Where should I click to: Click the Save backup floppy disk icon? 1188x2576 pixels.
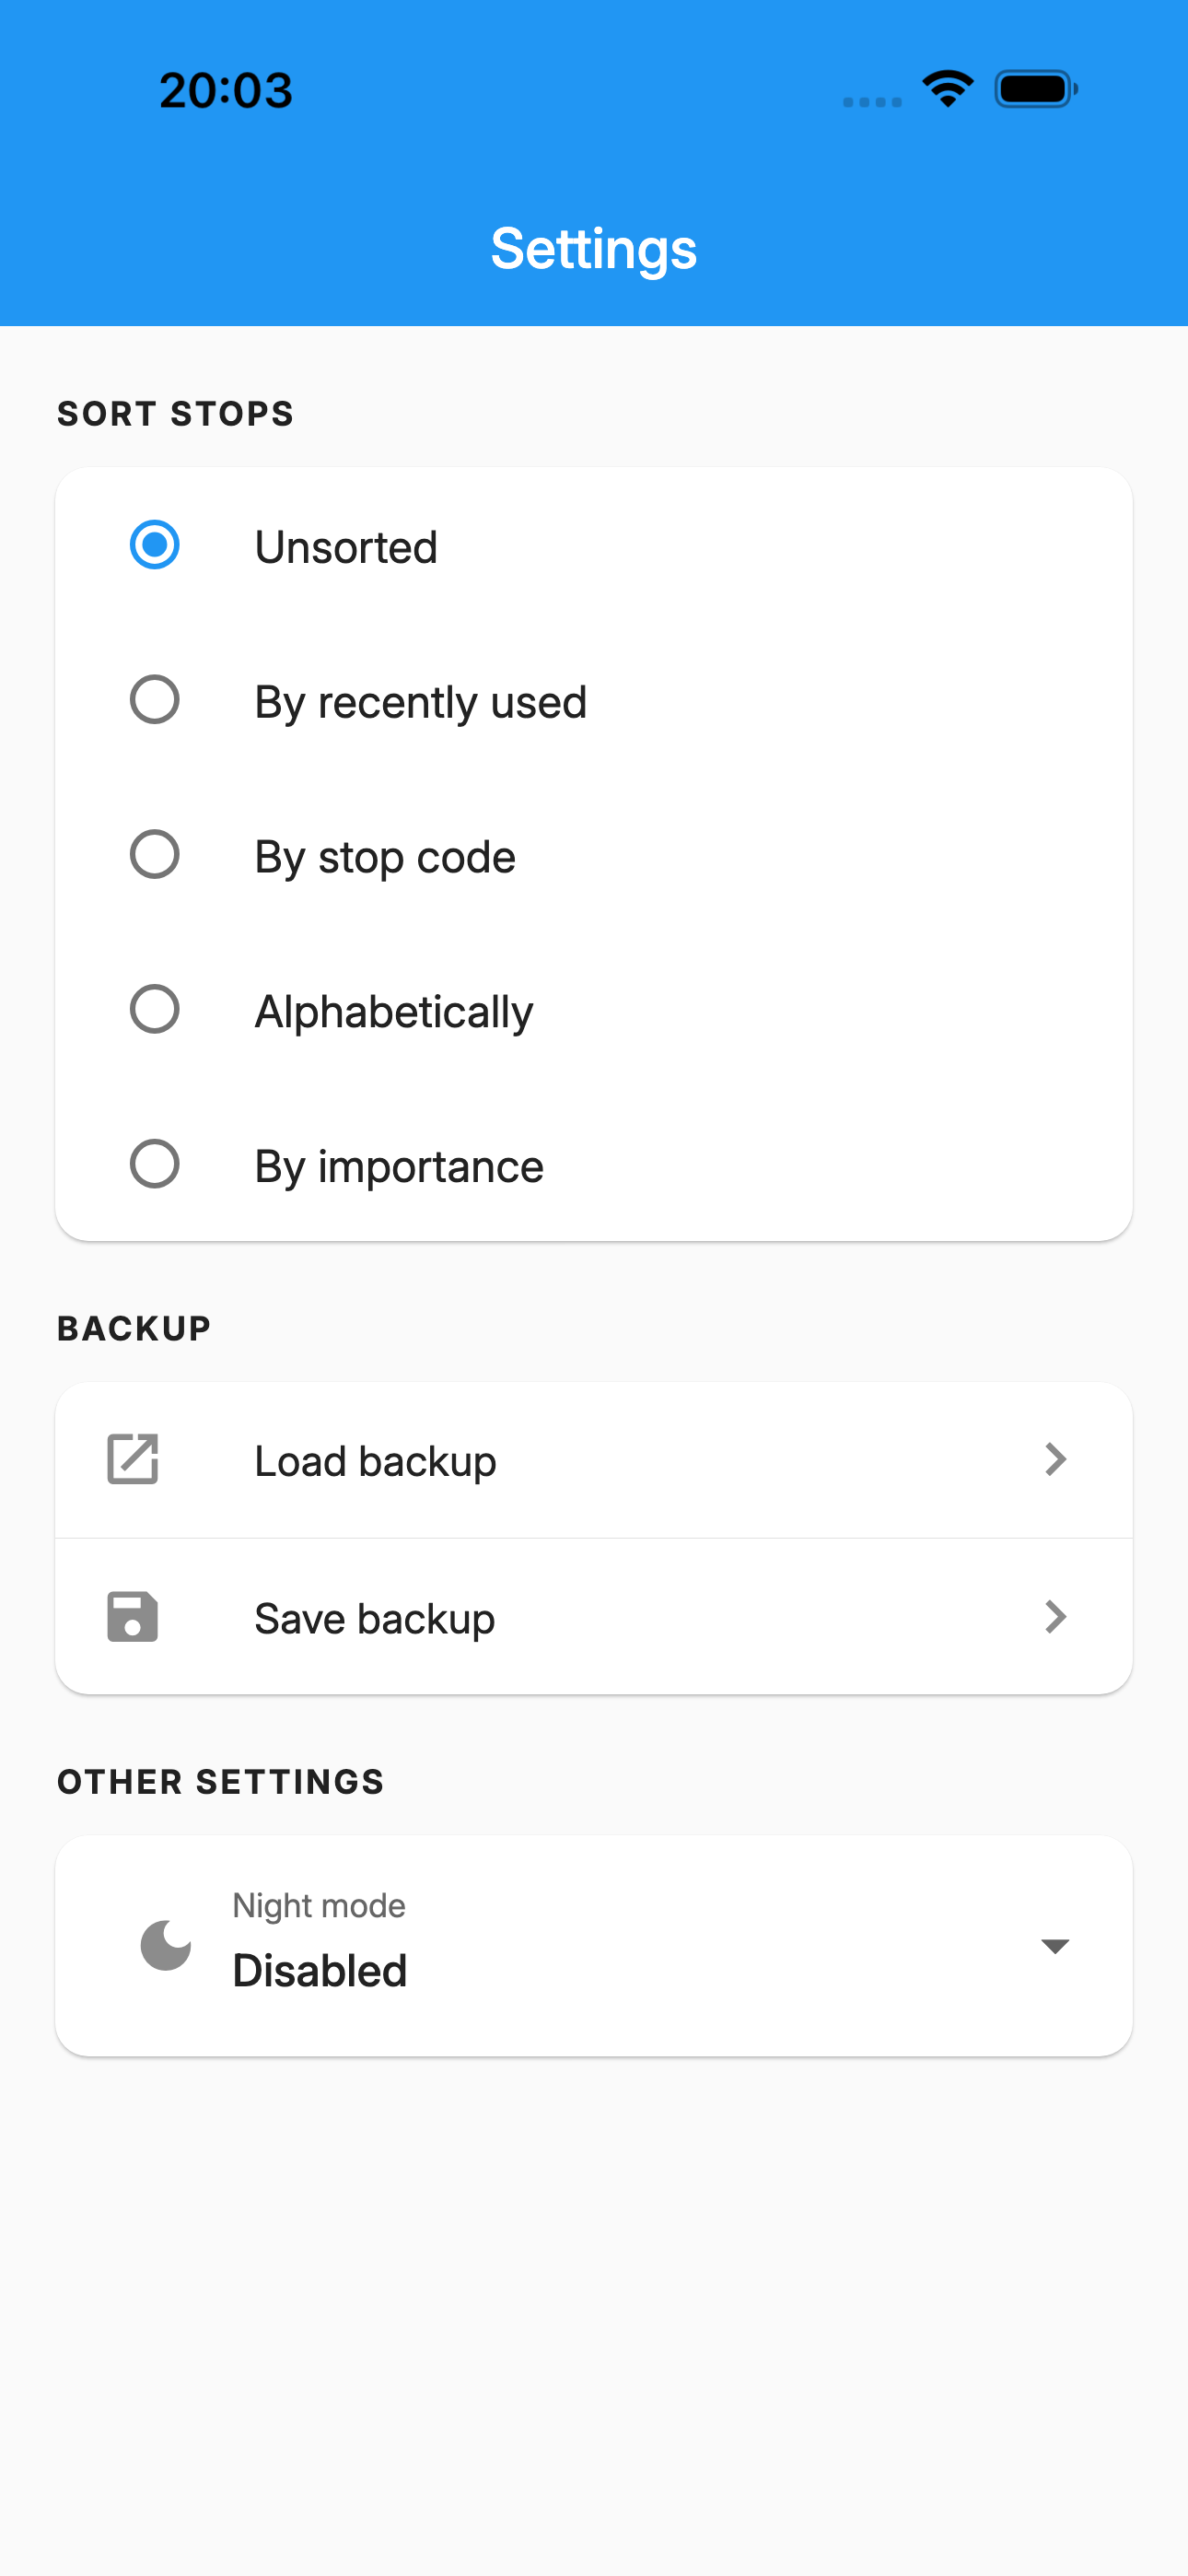click(x=133, y=1616)
